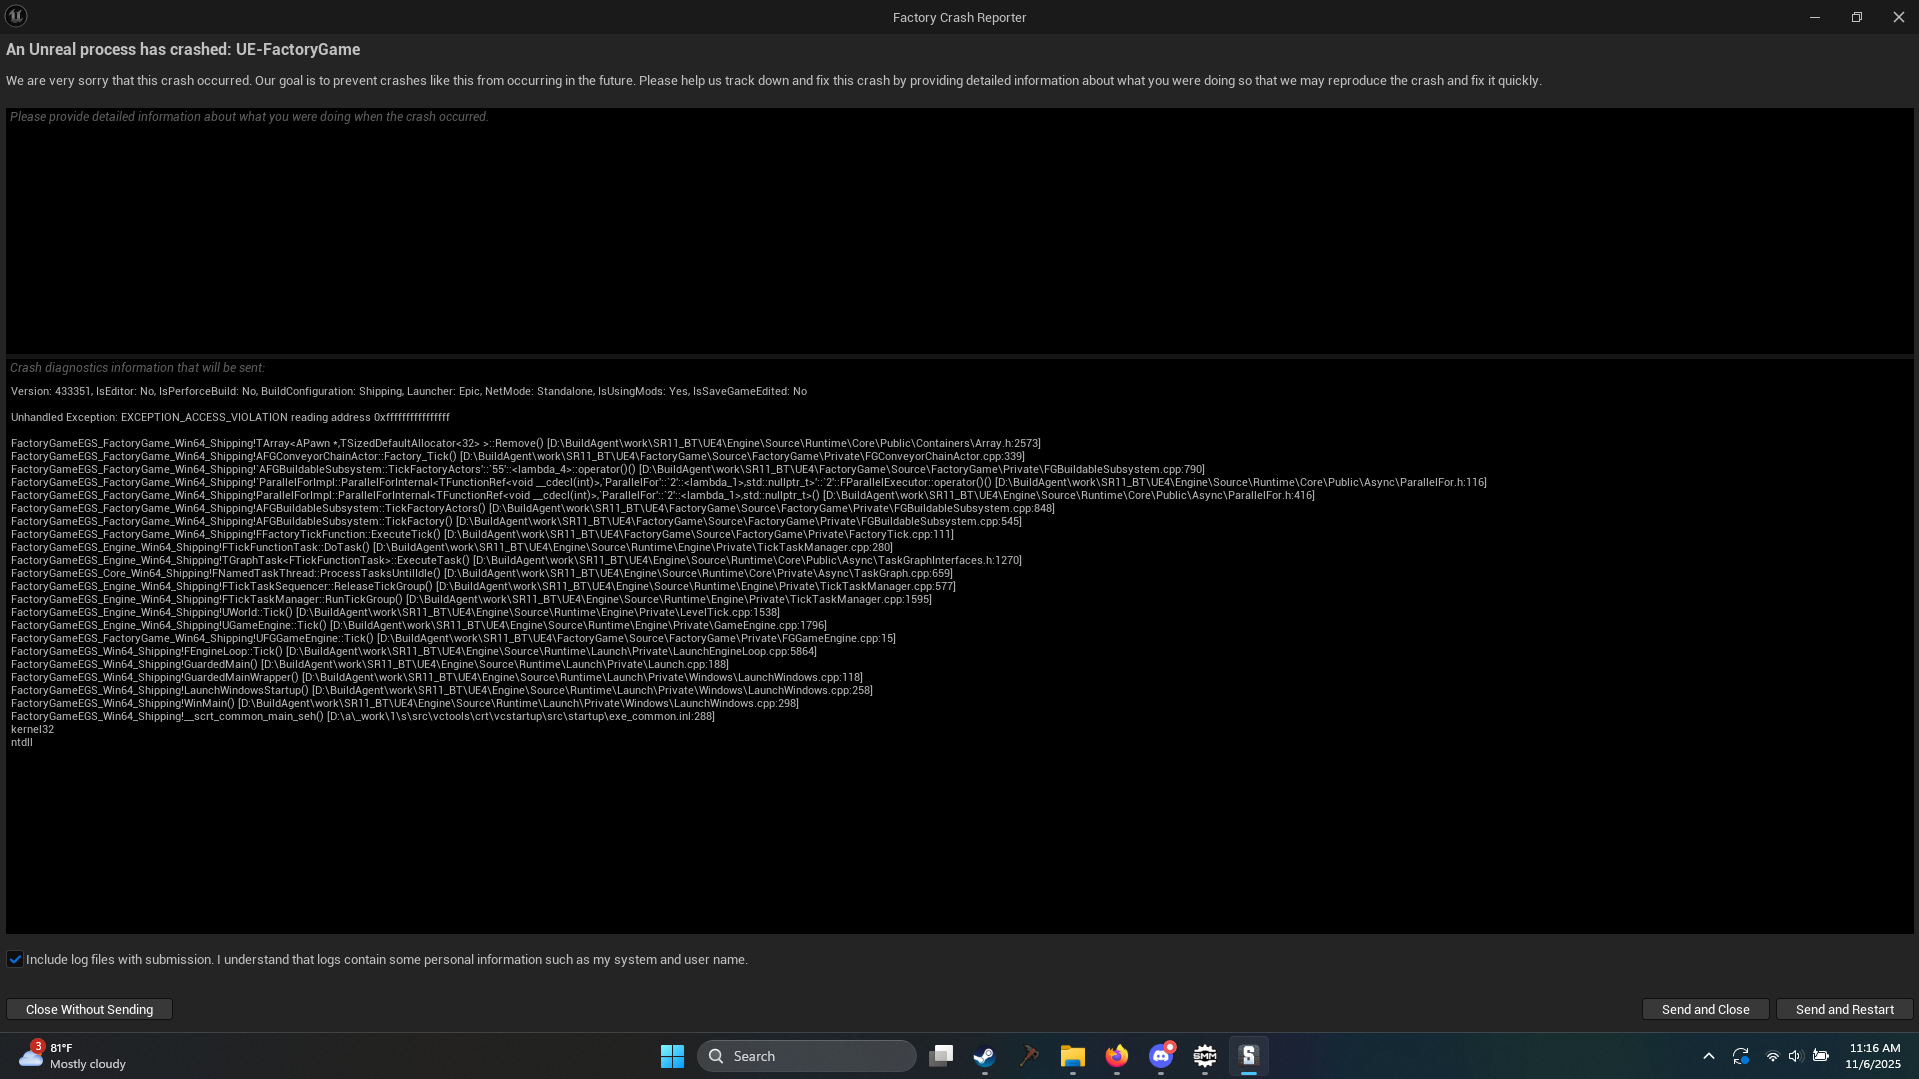Uncheck Include log files with submission

coord(15,959)
